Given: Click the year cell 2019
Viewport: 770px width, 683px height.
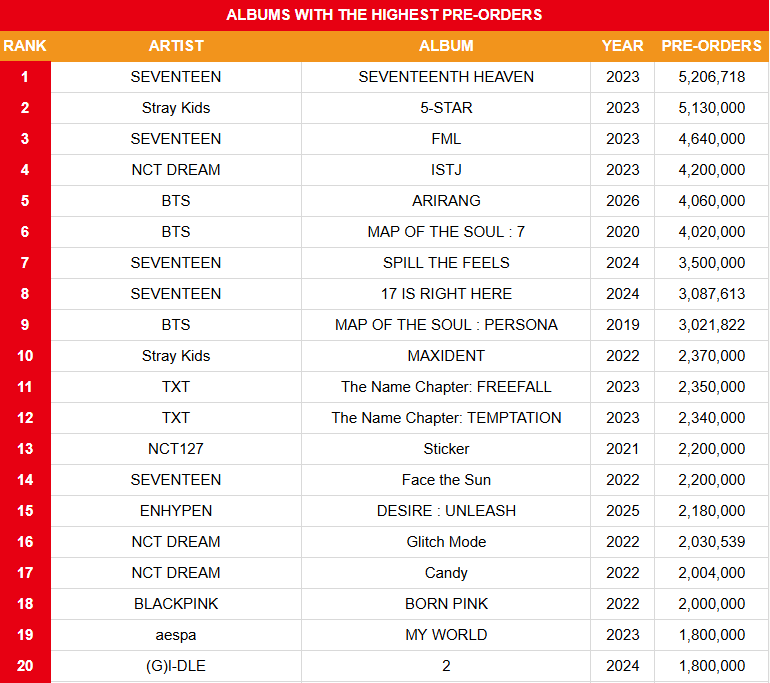Looking at the screenshot, I should tap(623, 325).
